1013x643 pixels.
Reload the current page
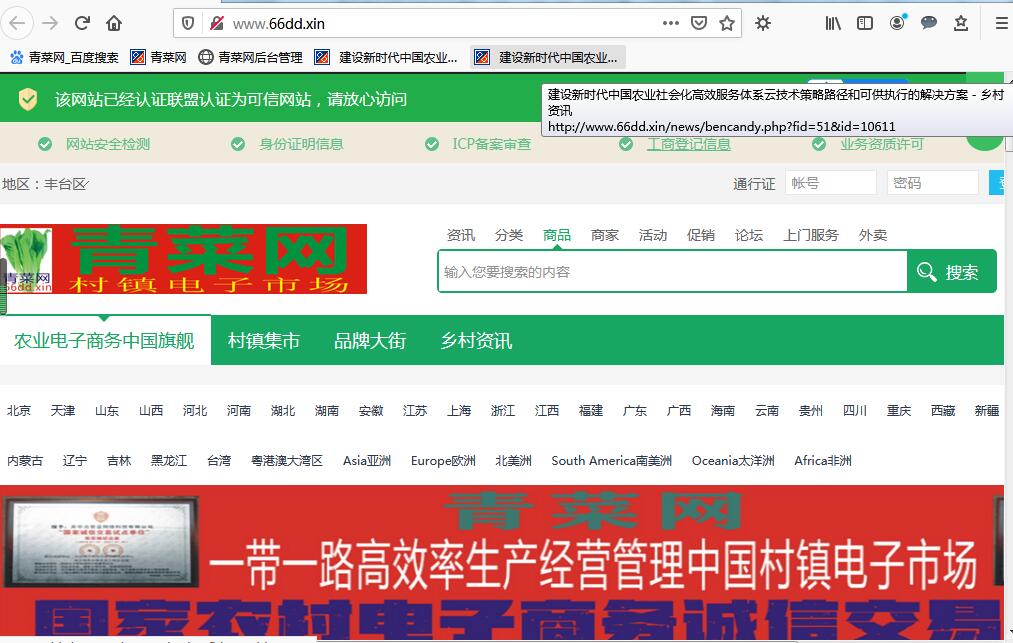click(82, 23)
